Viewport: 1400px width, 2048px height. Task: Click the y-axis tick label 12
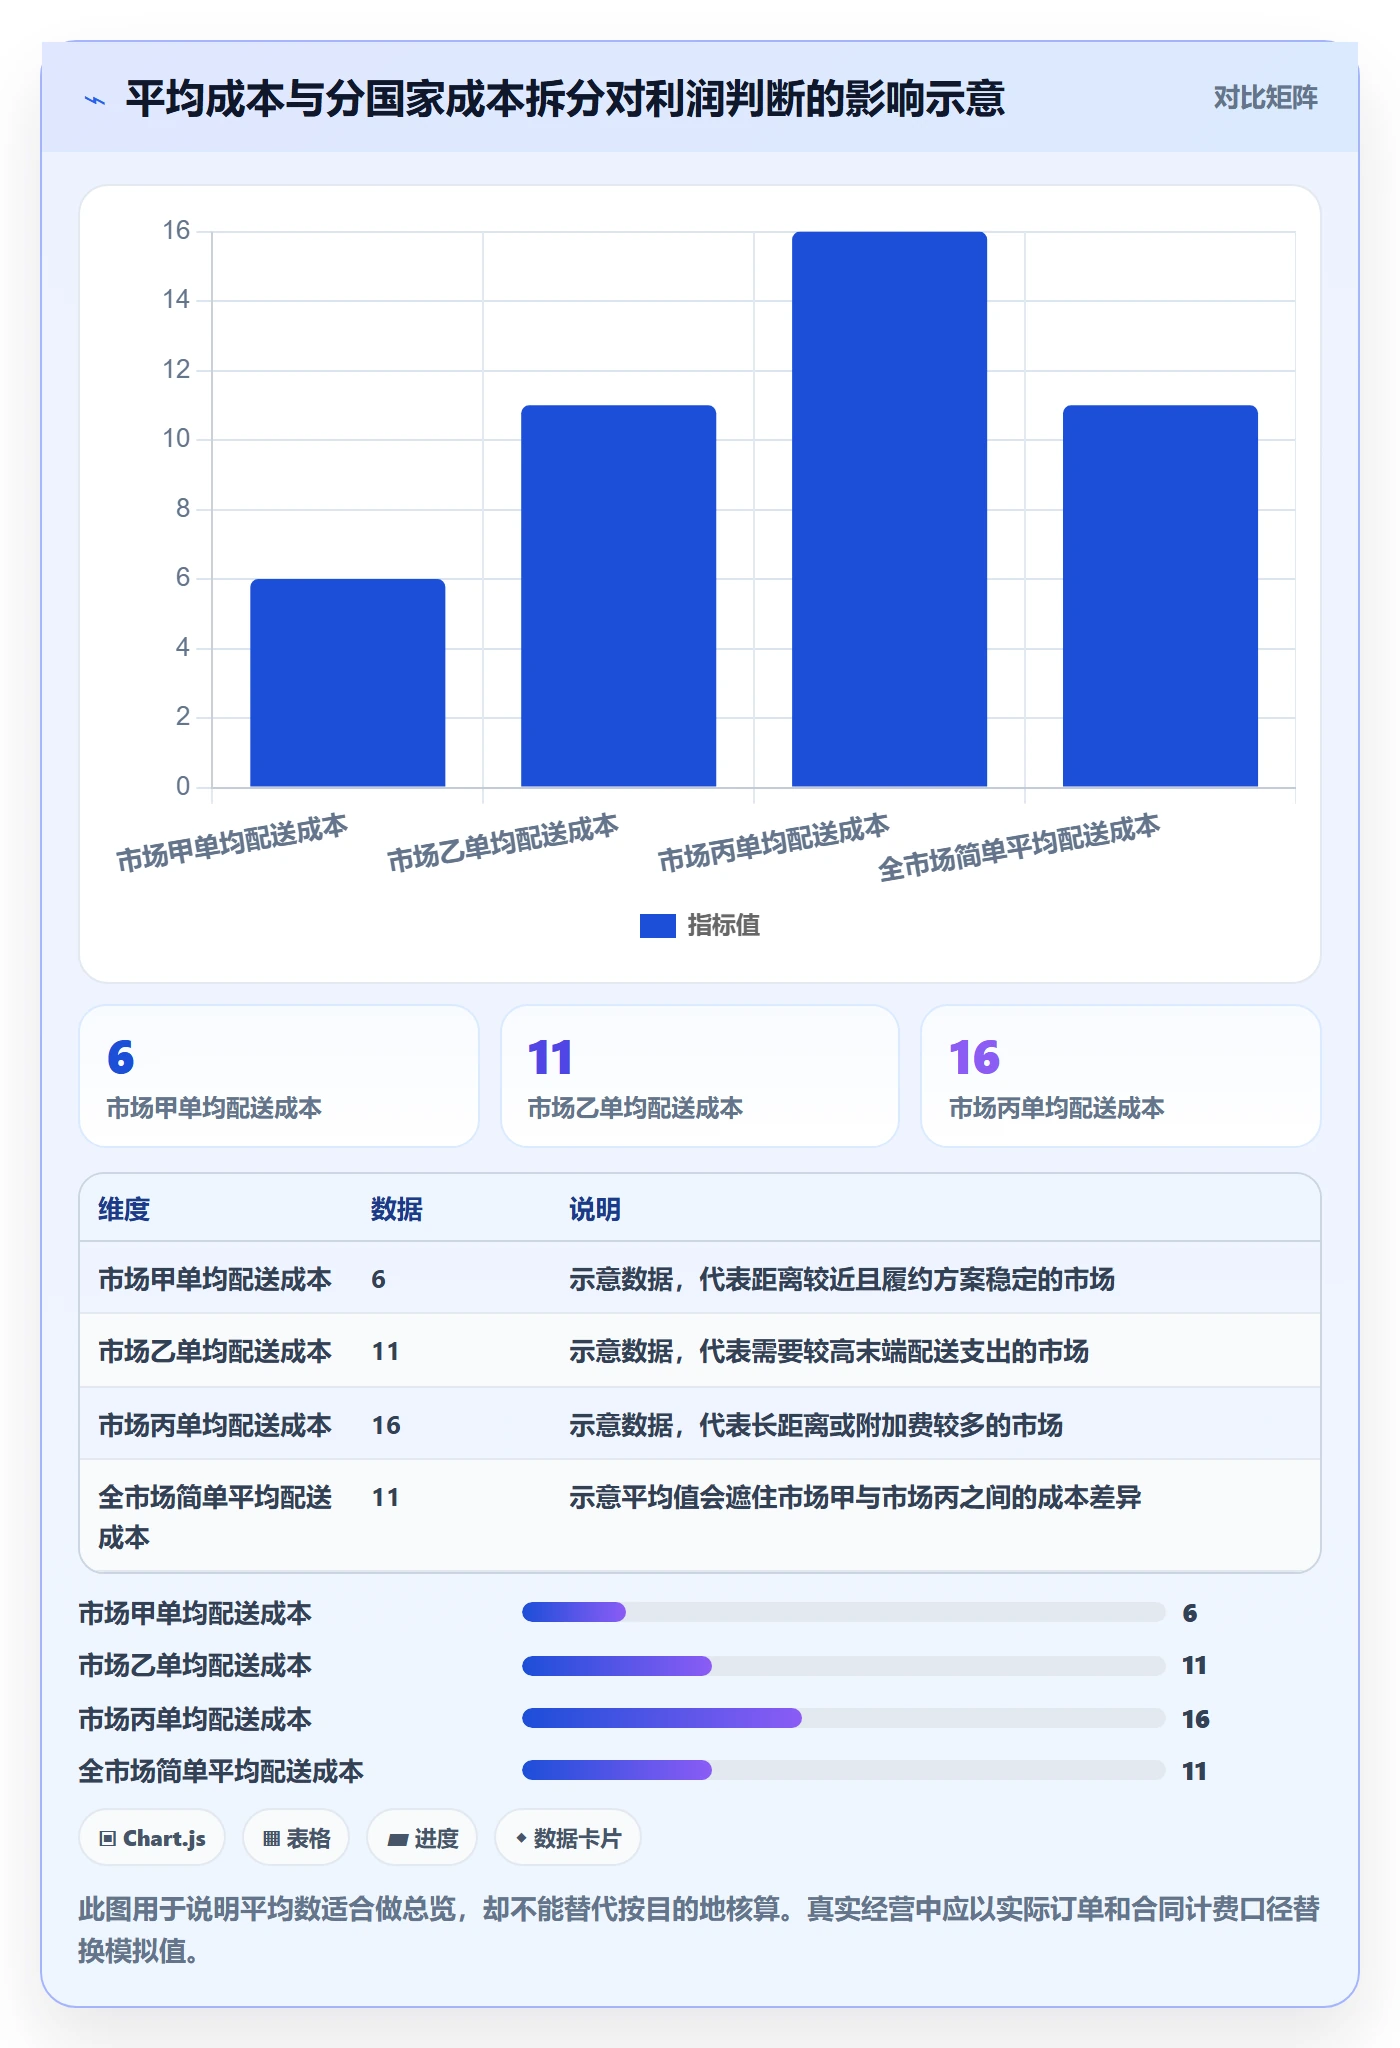(x=176, y=370)
